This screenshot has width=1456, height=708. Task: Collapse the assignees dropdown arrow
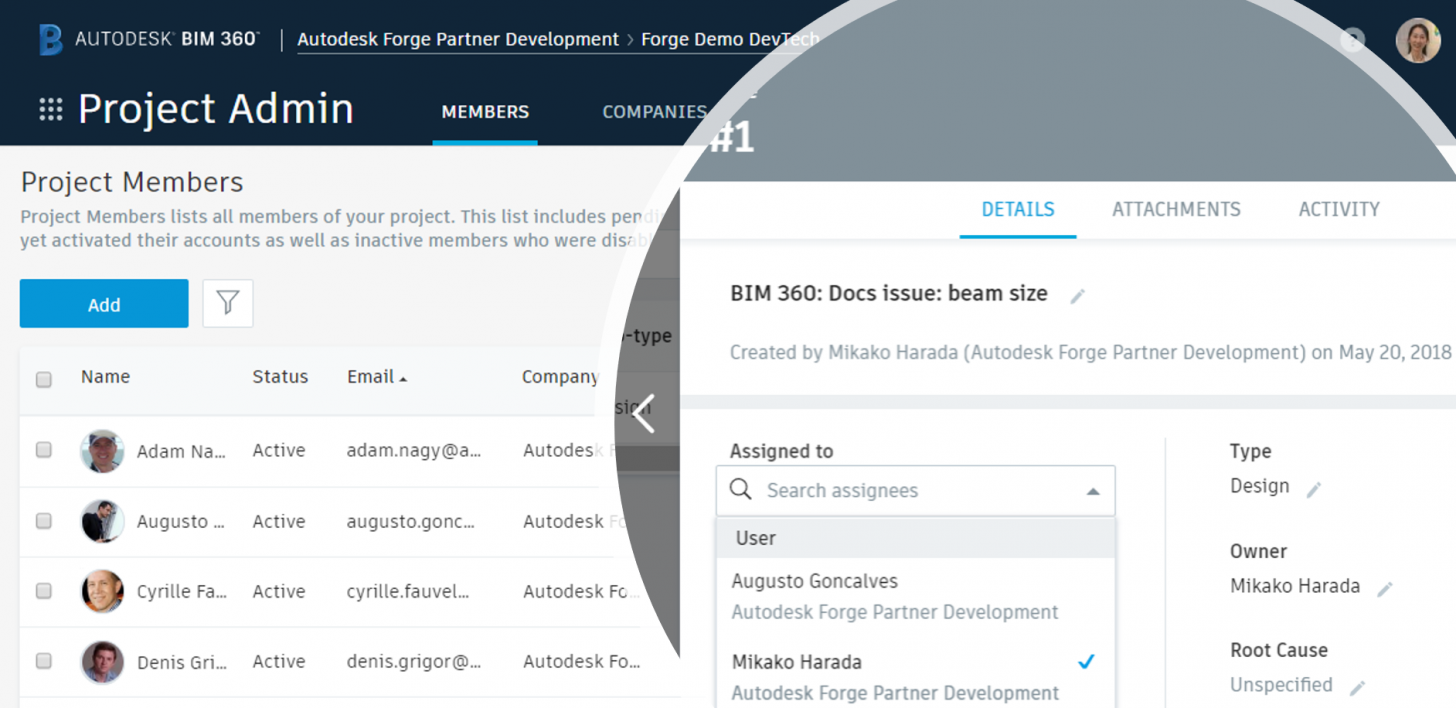1093,491
